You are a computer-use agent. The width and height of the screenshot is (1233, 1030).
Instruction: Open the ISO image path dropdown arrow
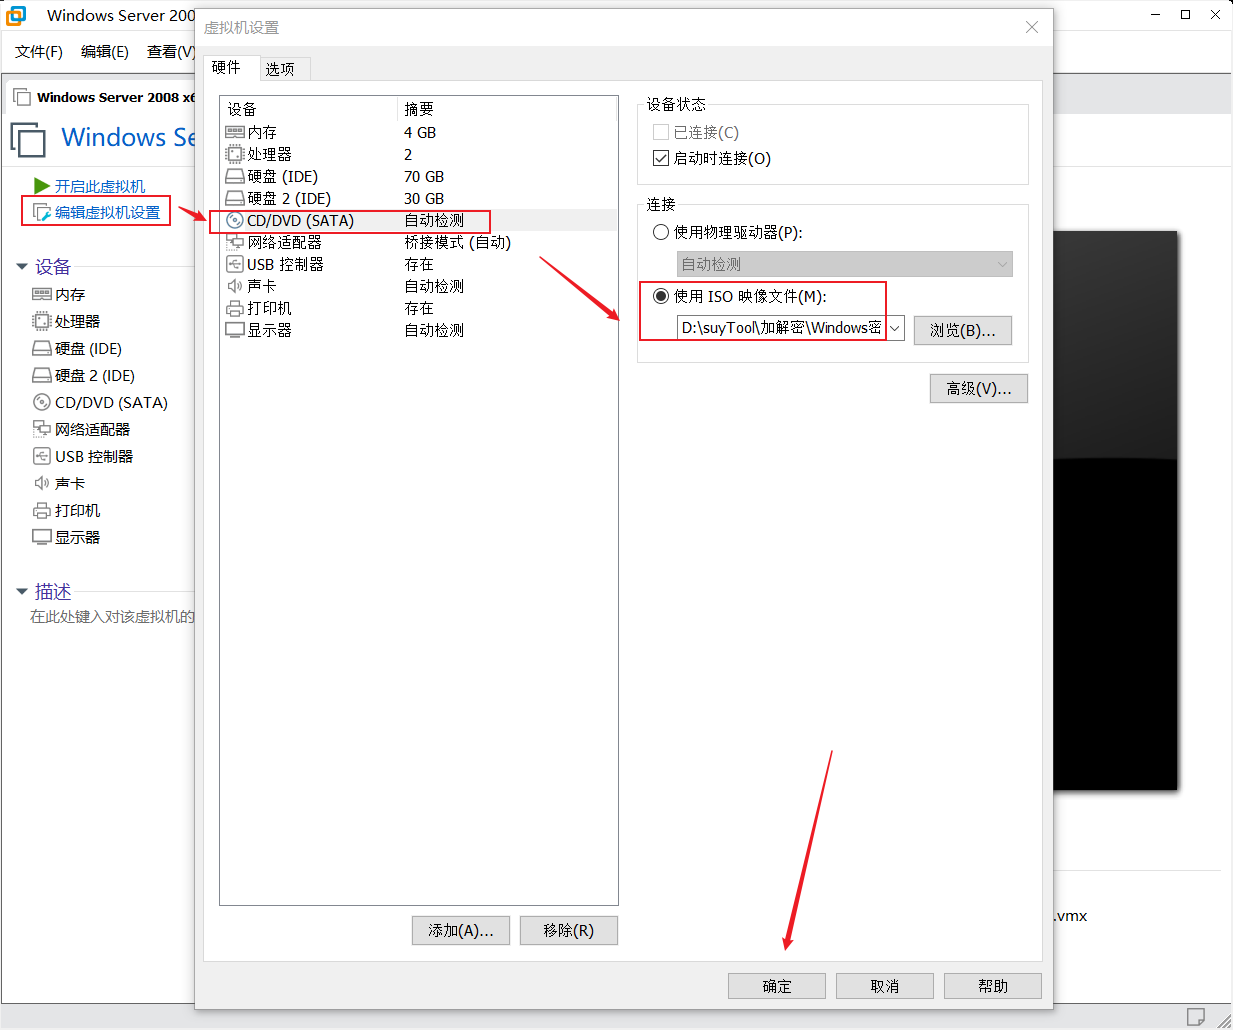click(x=895, y=328)
